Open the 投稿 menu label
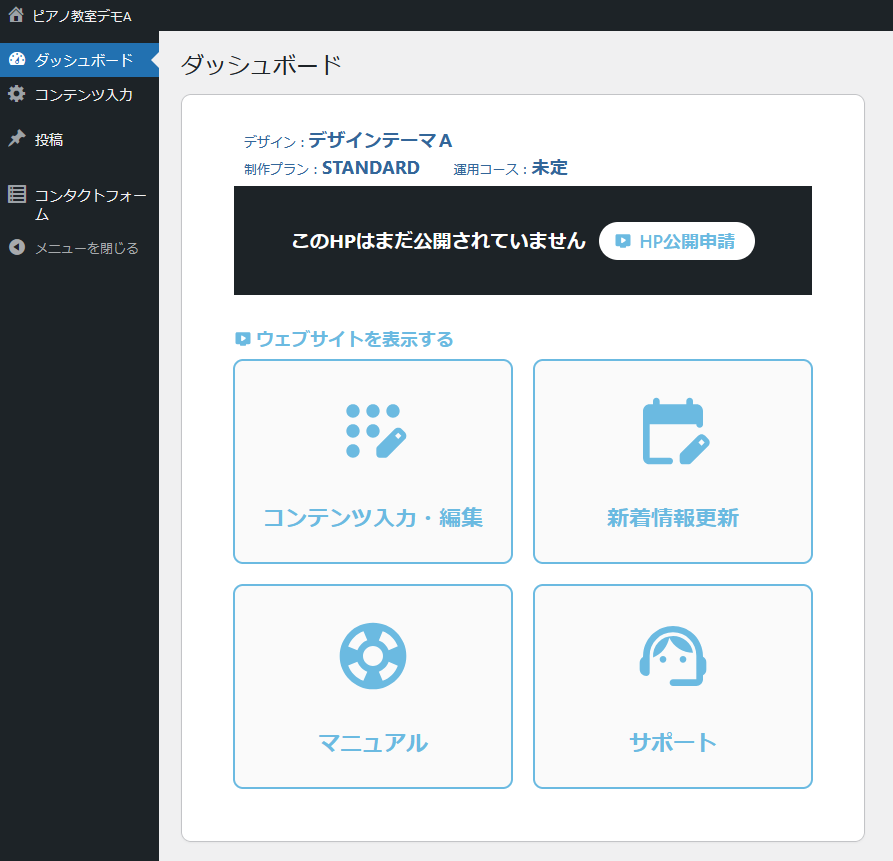Image resolution: width=893 pixels, height=861 pixels. point(49,140)
